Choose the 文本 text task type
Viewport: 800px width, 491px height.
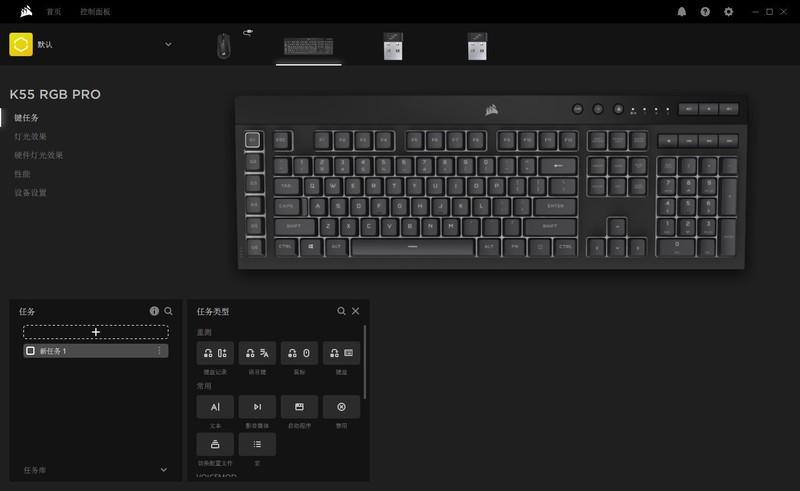pos(215,407)
